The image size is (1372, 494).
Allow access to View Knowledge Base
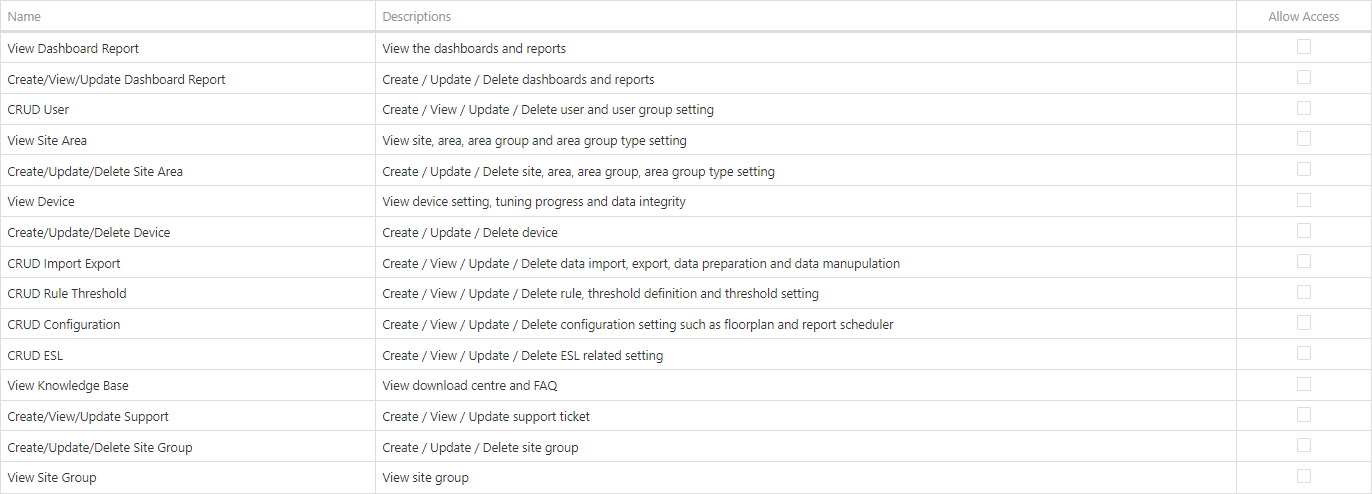click(x=1304, y=384)
